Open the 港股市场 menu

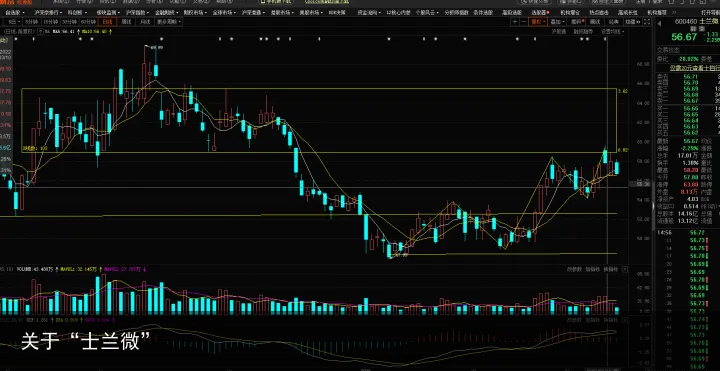(x=282, y=12)
